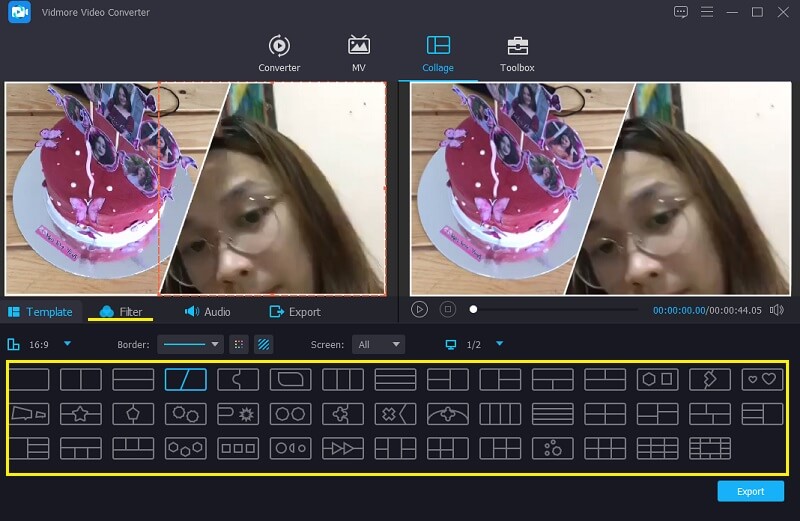Image resolution: width=800 pixels, height=521 pixels.
Task: Select the diagonal split collage template
Action: [185, 379]
